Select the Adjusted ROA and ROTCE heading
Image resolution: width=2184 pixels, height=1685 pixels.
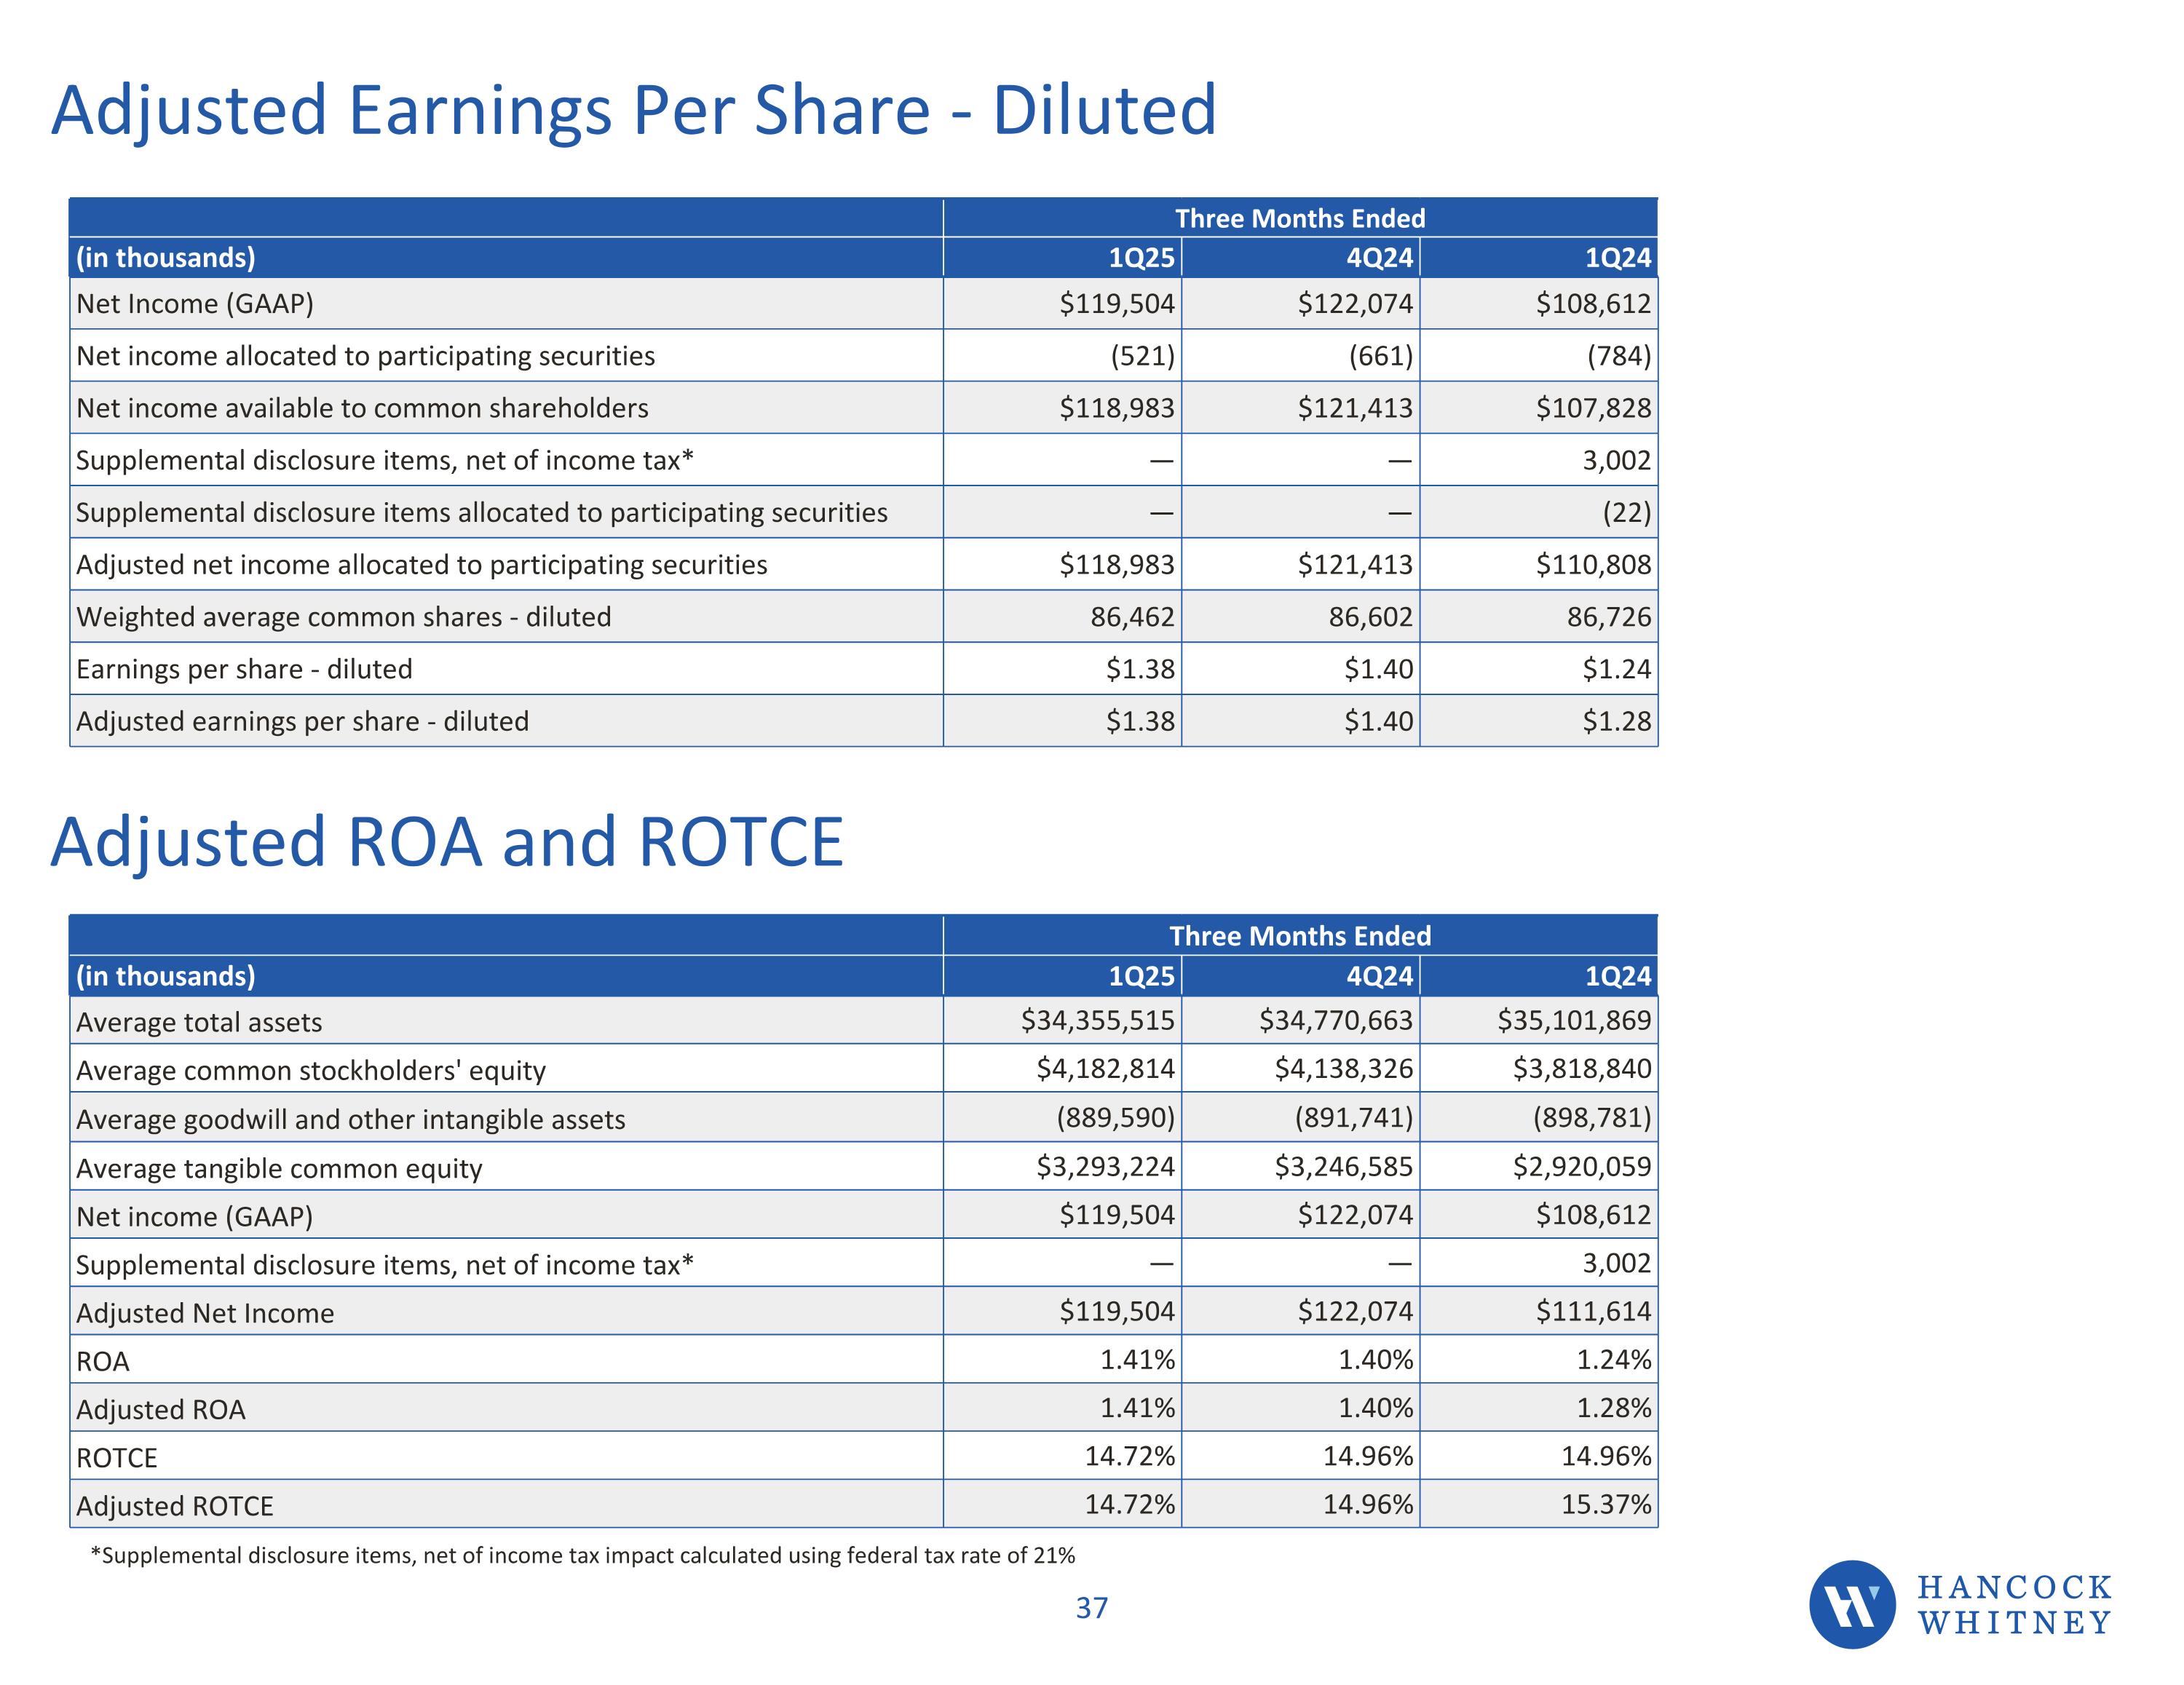coord(447,842)
